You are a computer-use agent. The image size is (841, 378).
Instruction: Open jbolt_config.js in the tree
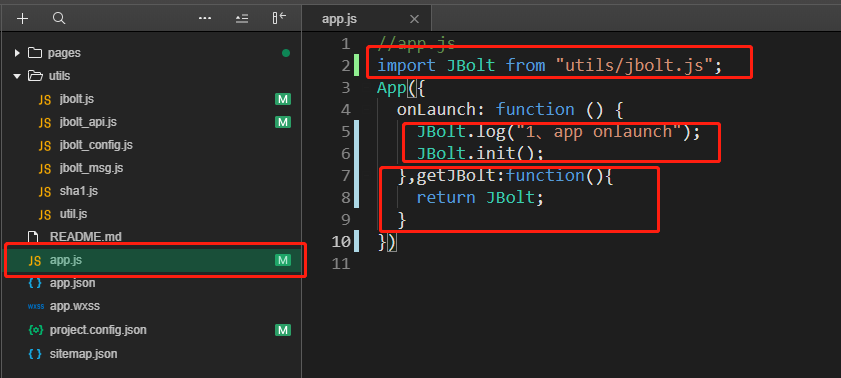(97, 145)
